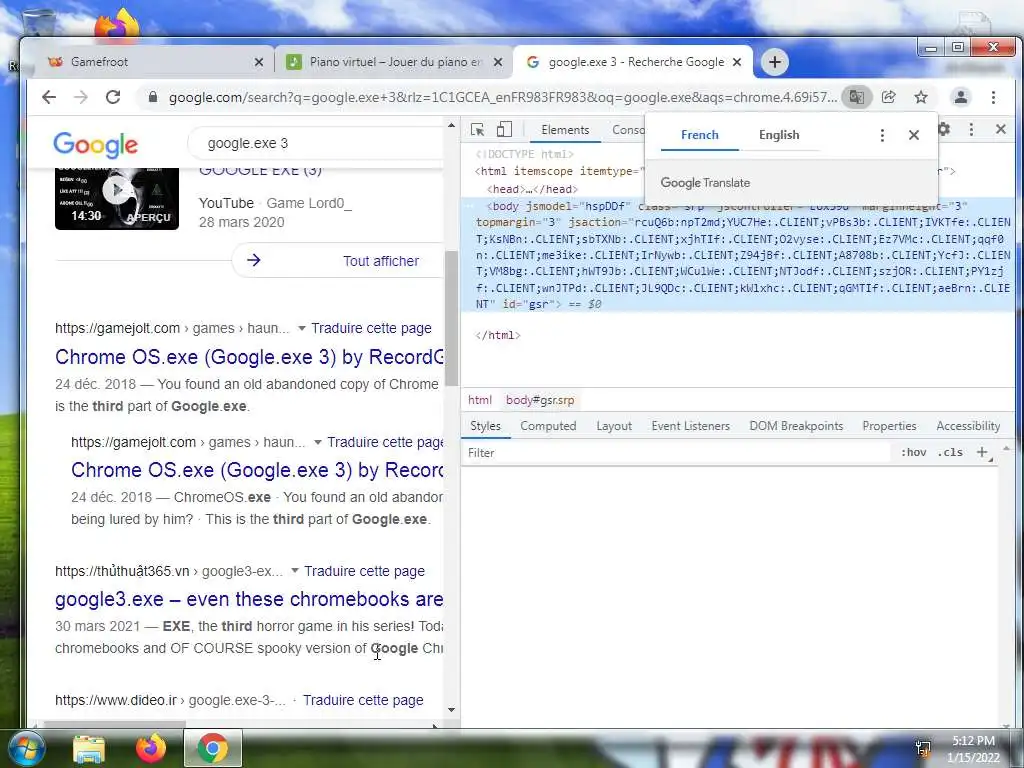
Task: Click the scrollbar down arrow of results
Action: click(x=451, y=710)
